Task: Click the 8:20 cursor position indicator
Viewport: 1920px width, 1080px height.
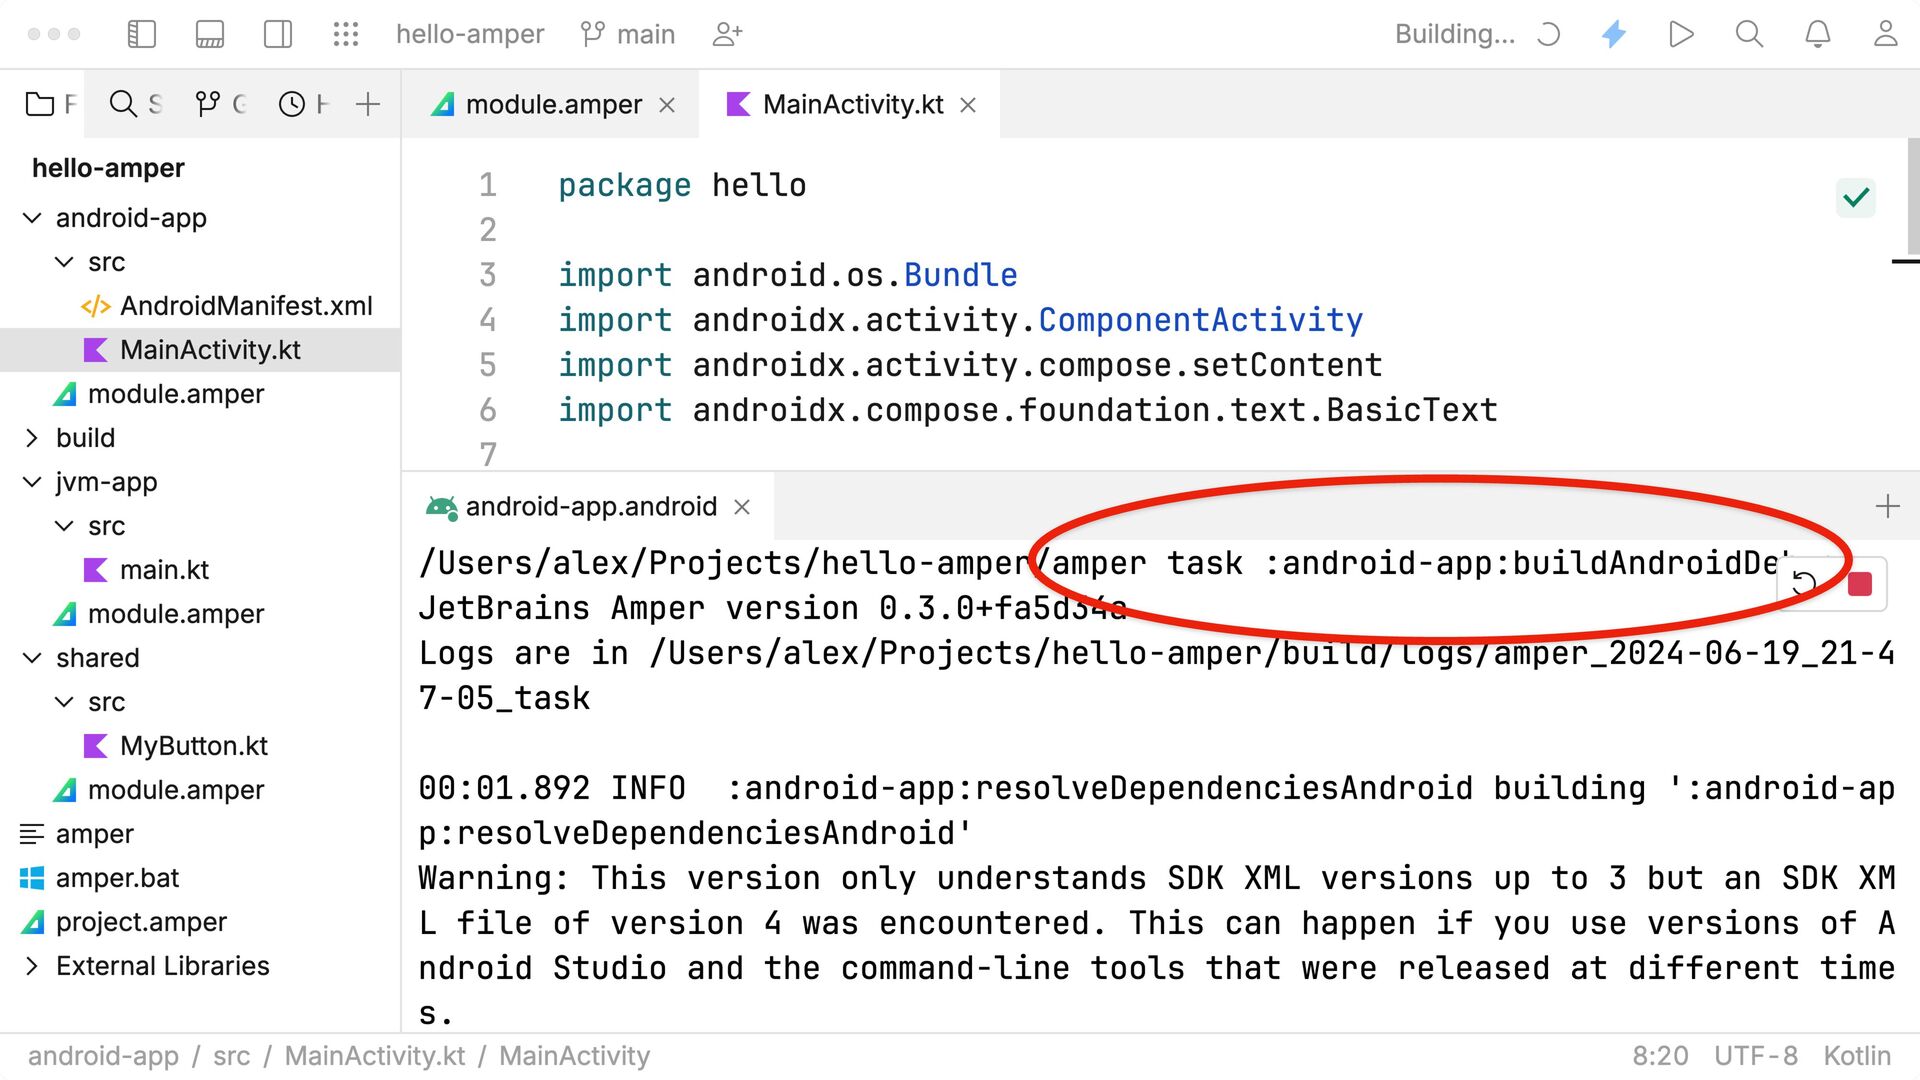Action: [x=1660, y=1056]
